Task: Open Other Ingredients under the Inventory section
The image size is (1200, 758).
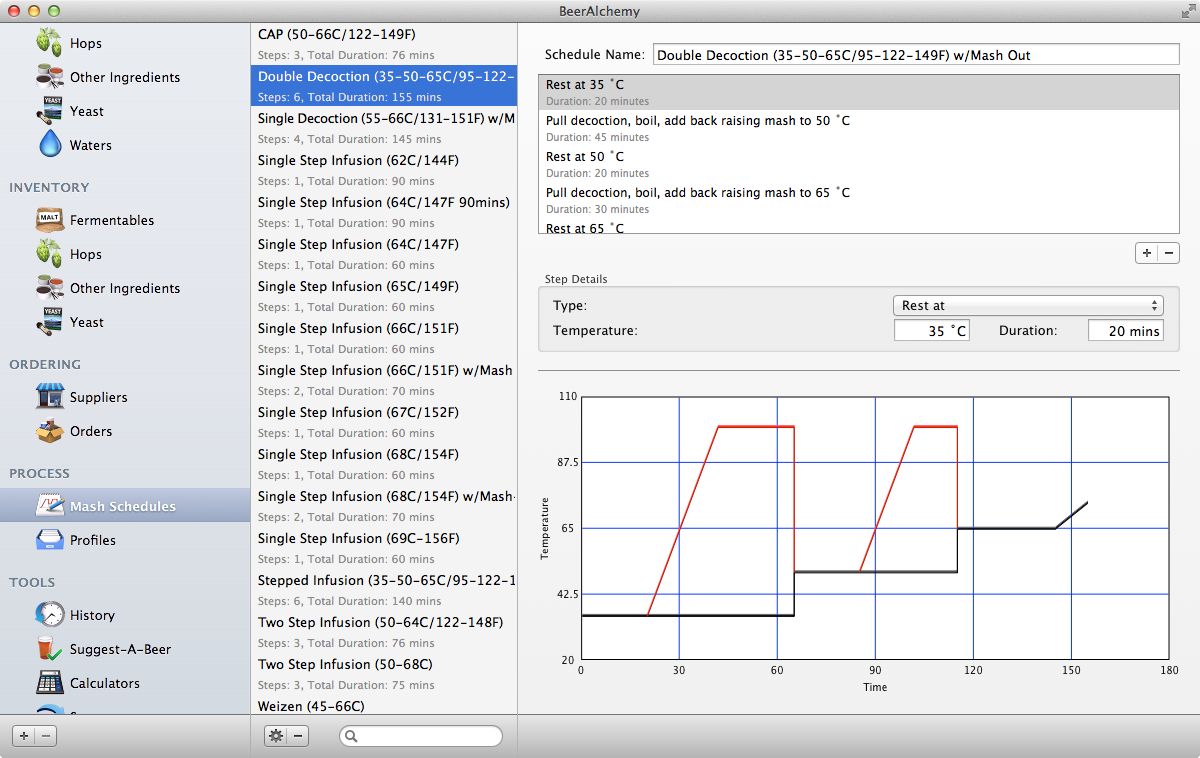Action: (124, 288)
